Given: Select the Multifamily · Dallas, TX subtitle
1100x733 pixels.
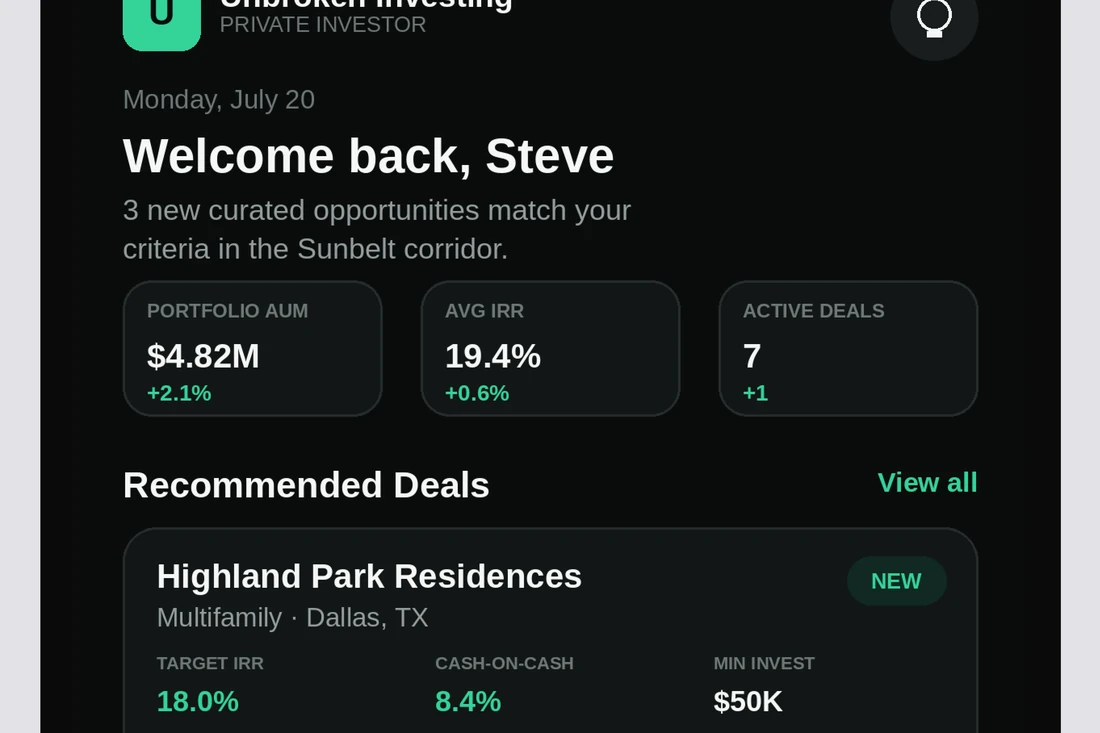Looking at the screenshot, I should [x=293, y=618].
